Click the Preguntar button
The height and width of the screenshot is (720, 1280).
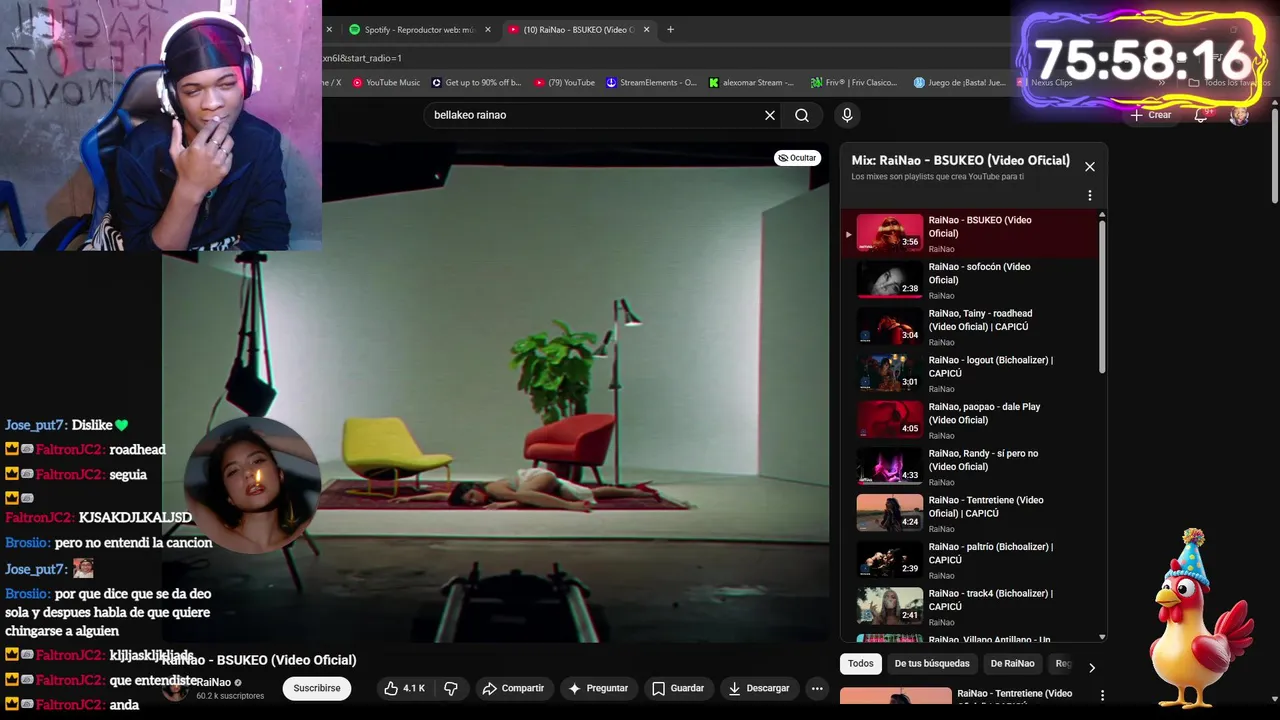pyautogui.click(x=598, y=688)
